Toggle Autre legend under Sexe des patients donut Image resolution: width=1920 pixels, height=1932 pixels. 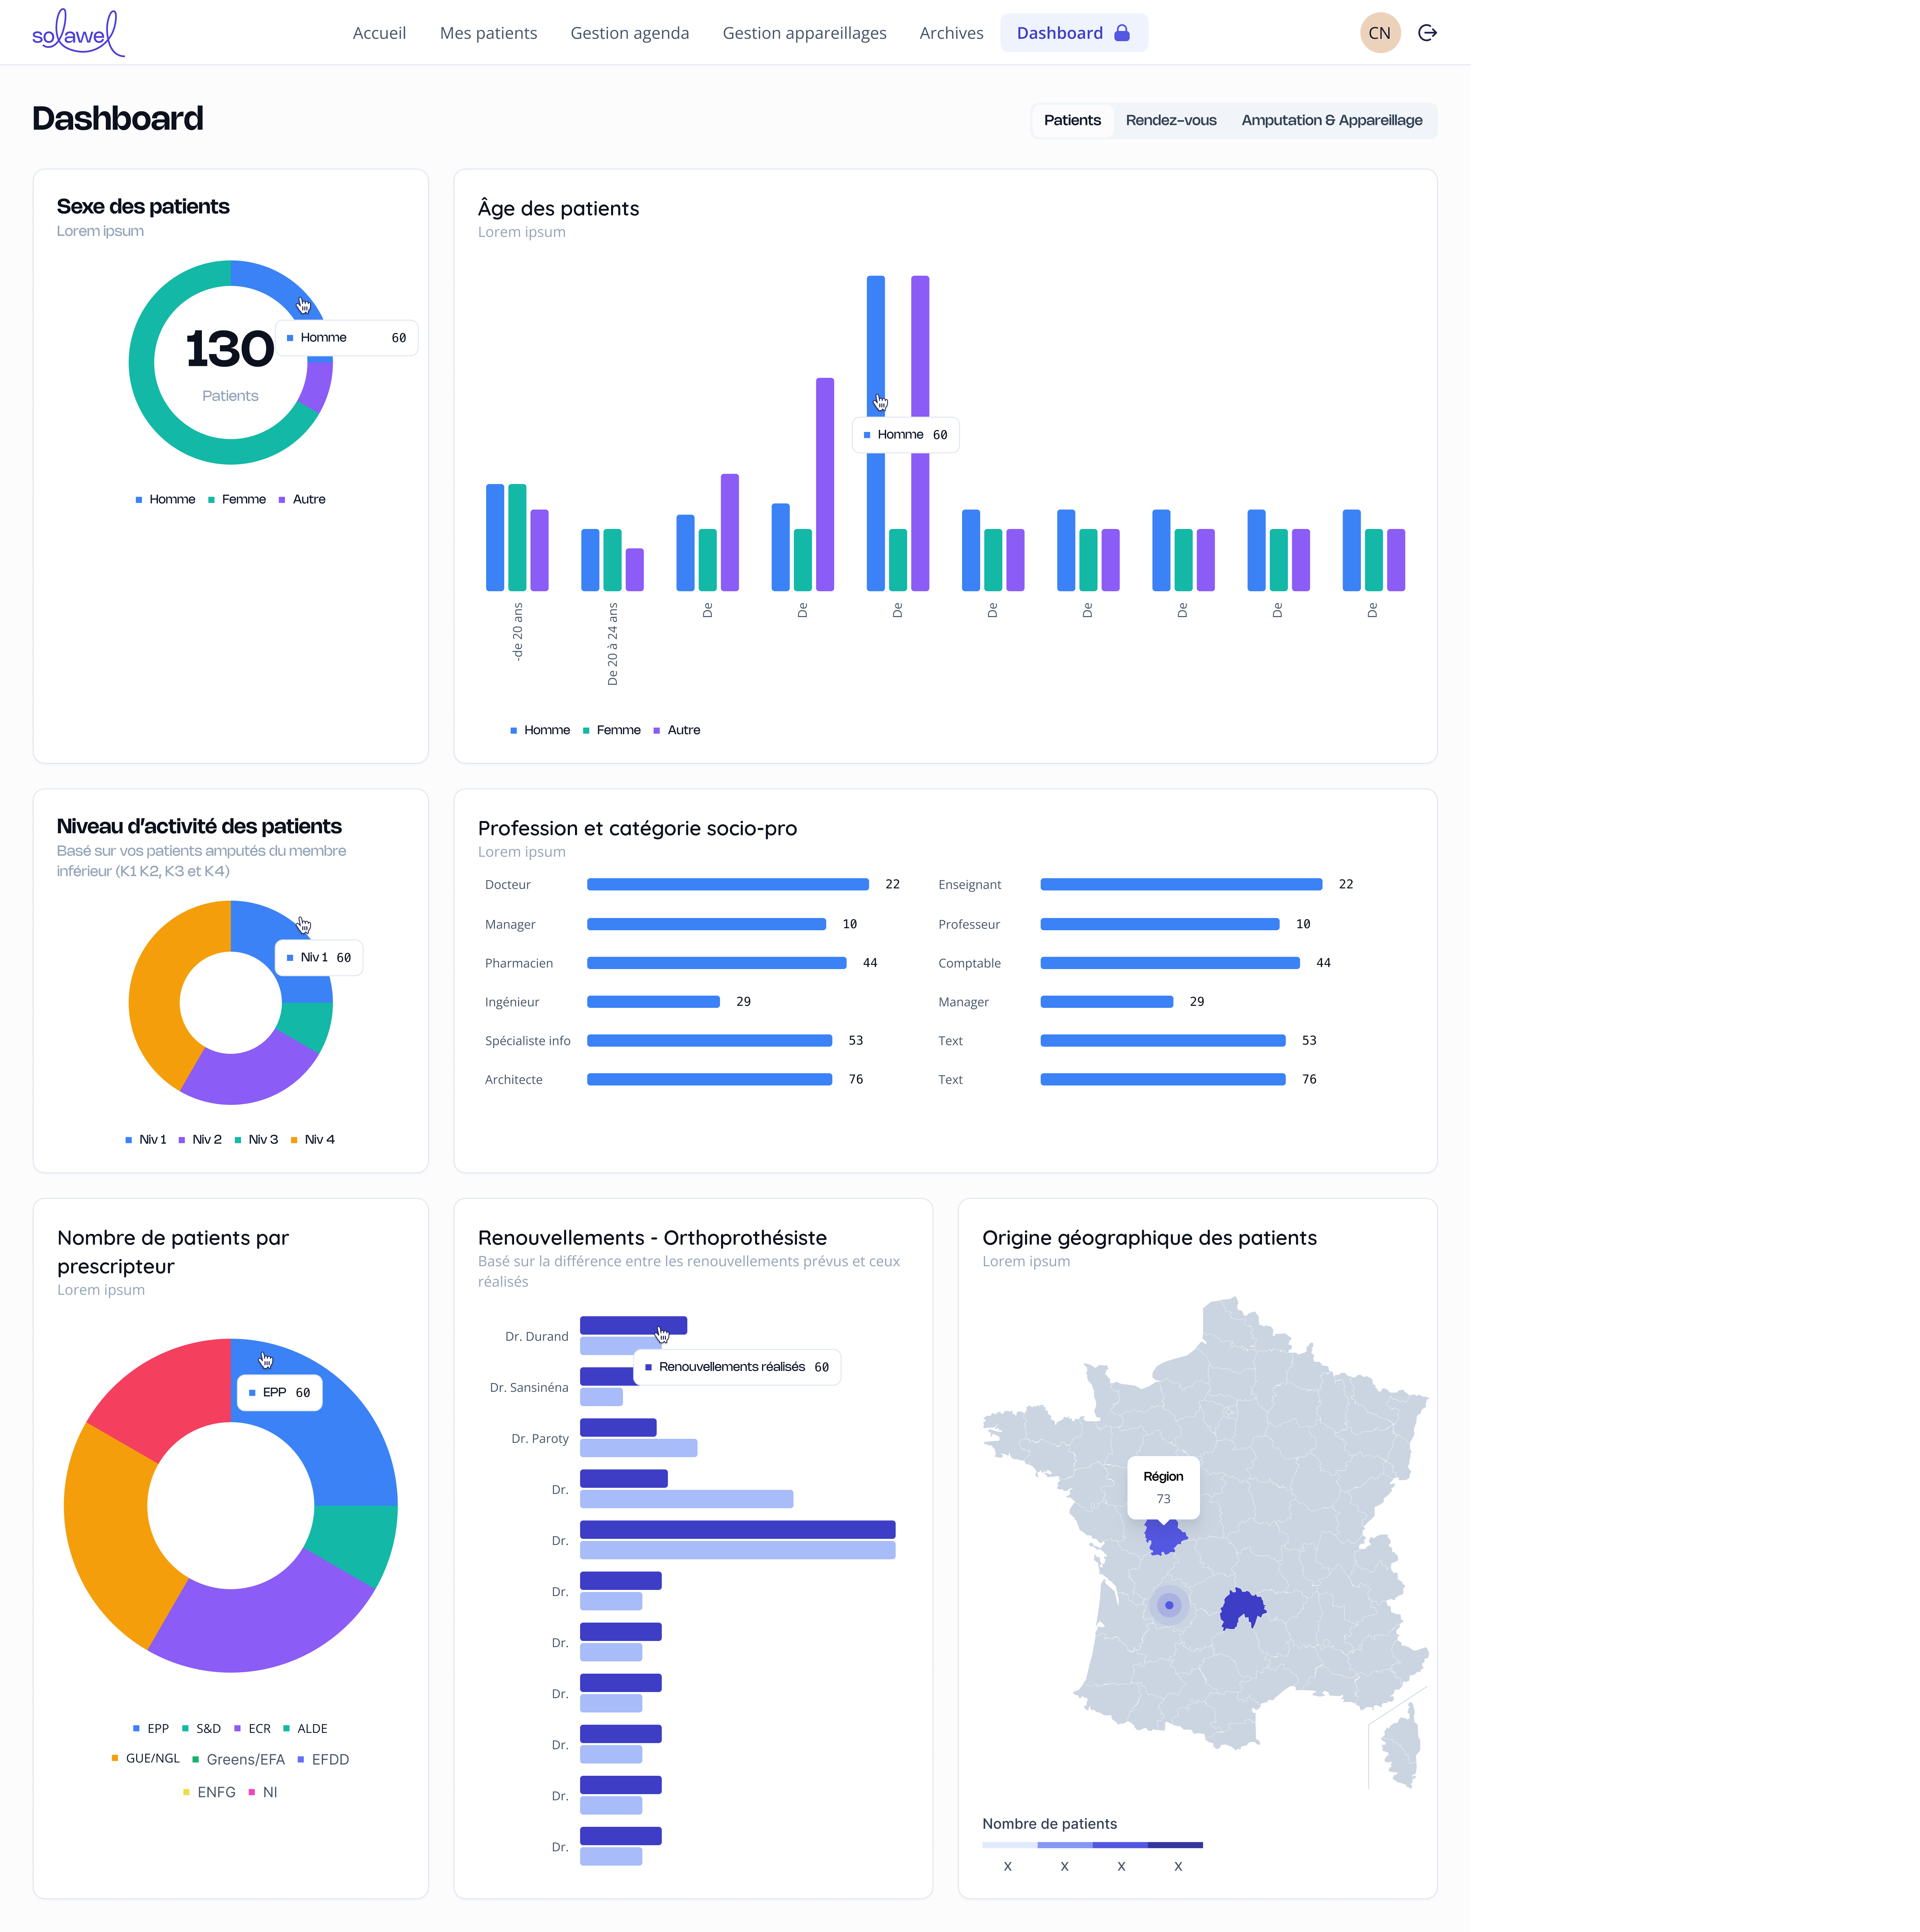pyautogui.click(x=302, y=499)
